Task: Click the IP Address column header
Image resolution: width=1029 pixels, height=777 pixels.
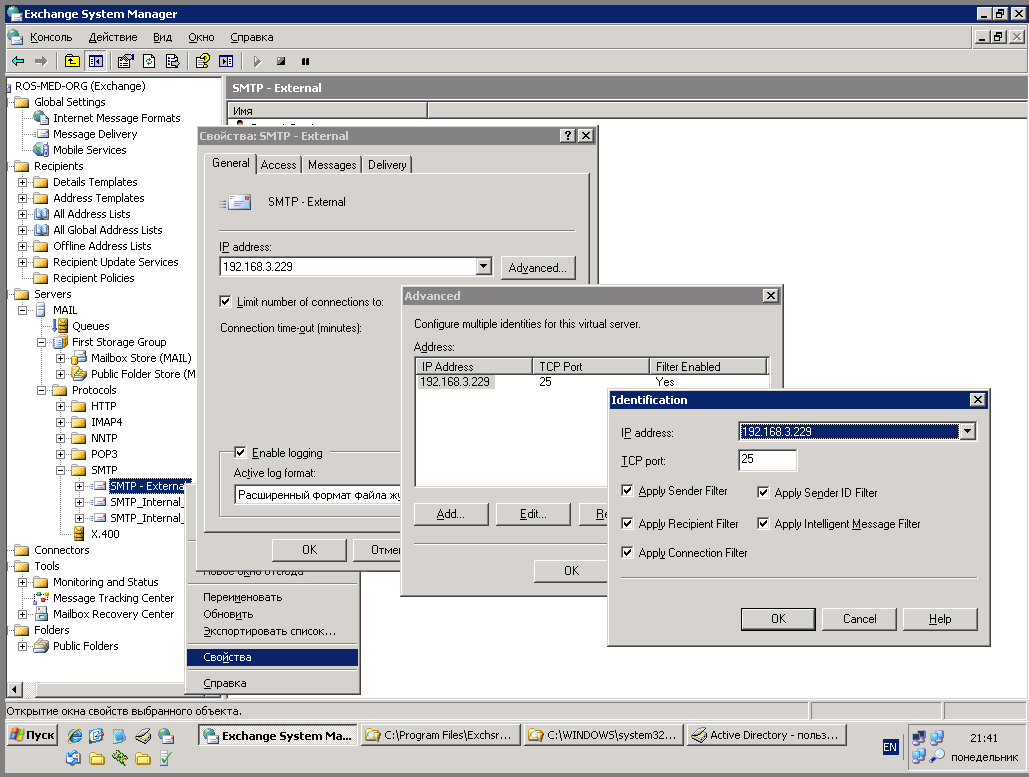Action: click(474, 366)
